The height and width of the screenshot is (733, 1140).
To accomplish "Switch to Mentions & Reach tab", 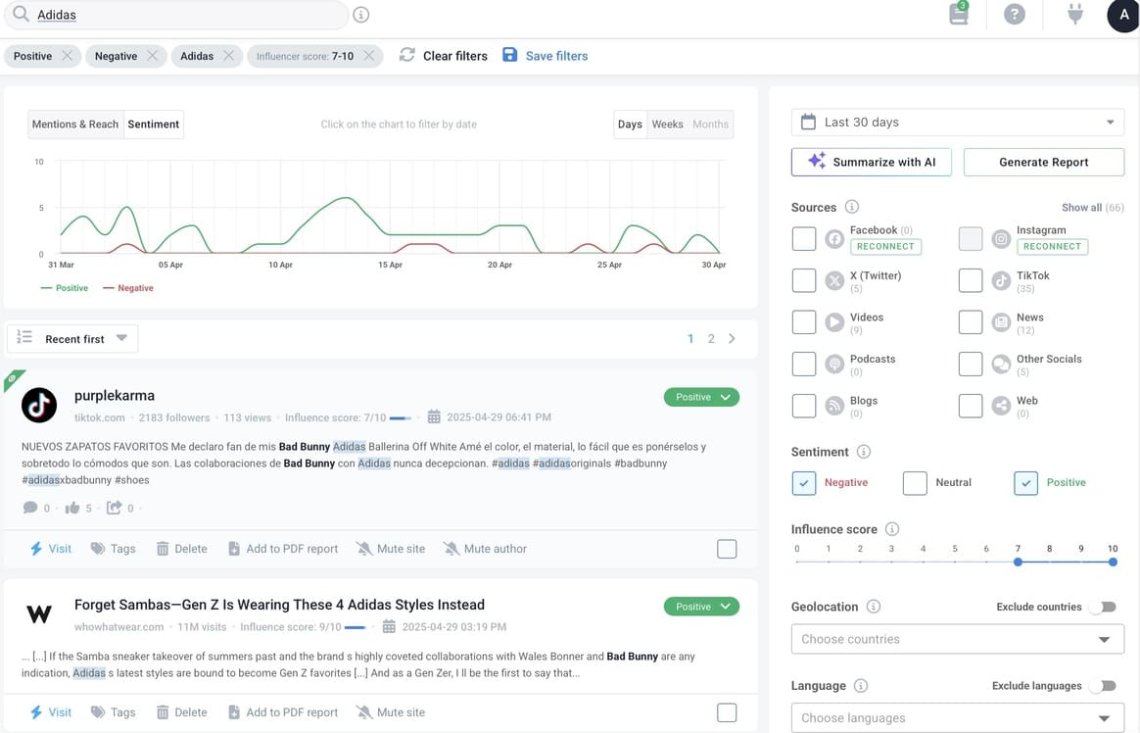I will (x=75, y=124).
